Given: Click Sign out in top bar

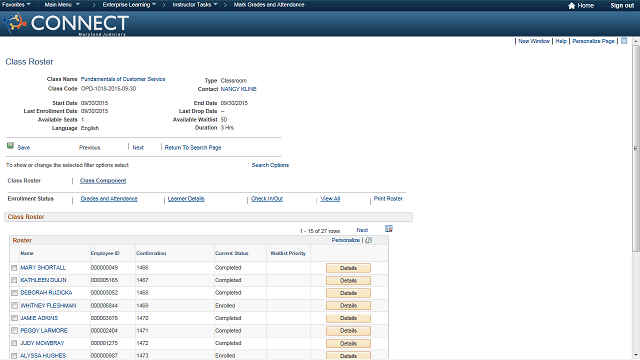Looking at the screenshot, I should pos(622,5).
